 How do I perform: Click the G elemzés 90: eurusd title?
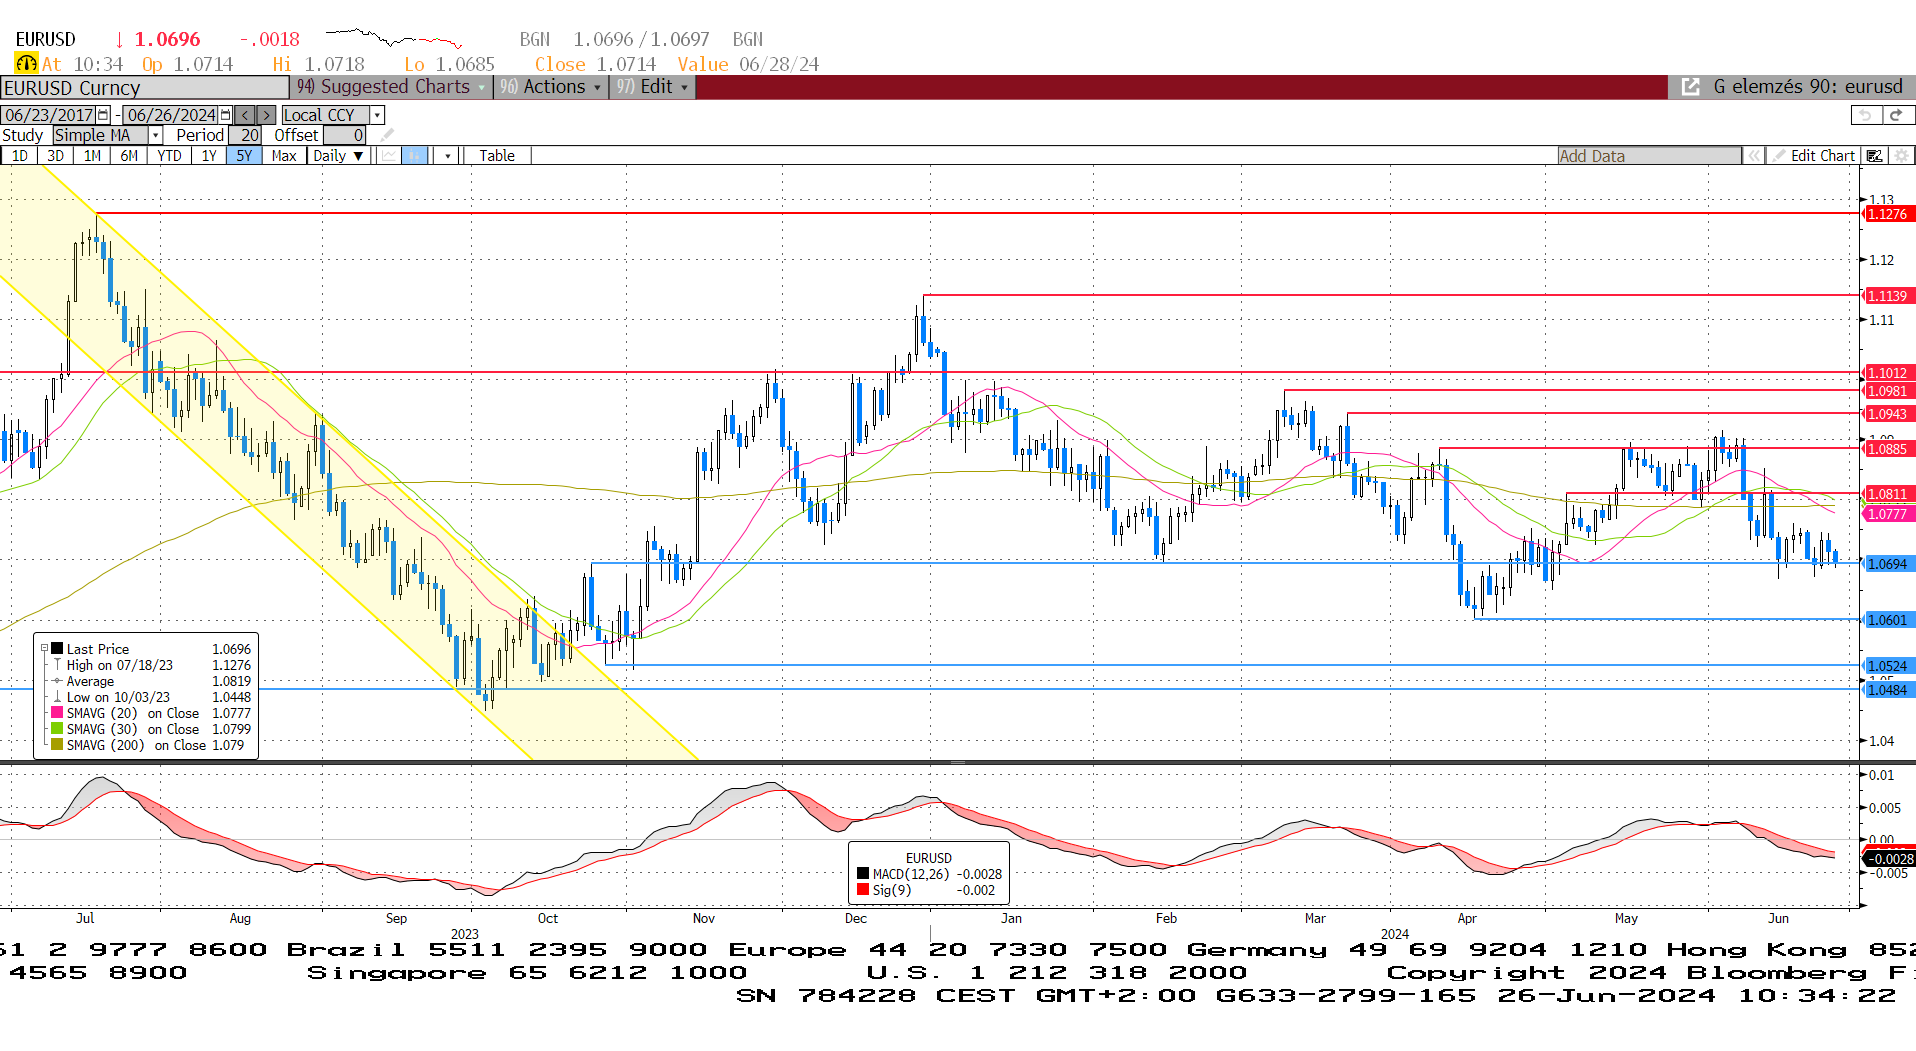1808,87
